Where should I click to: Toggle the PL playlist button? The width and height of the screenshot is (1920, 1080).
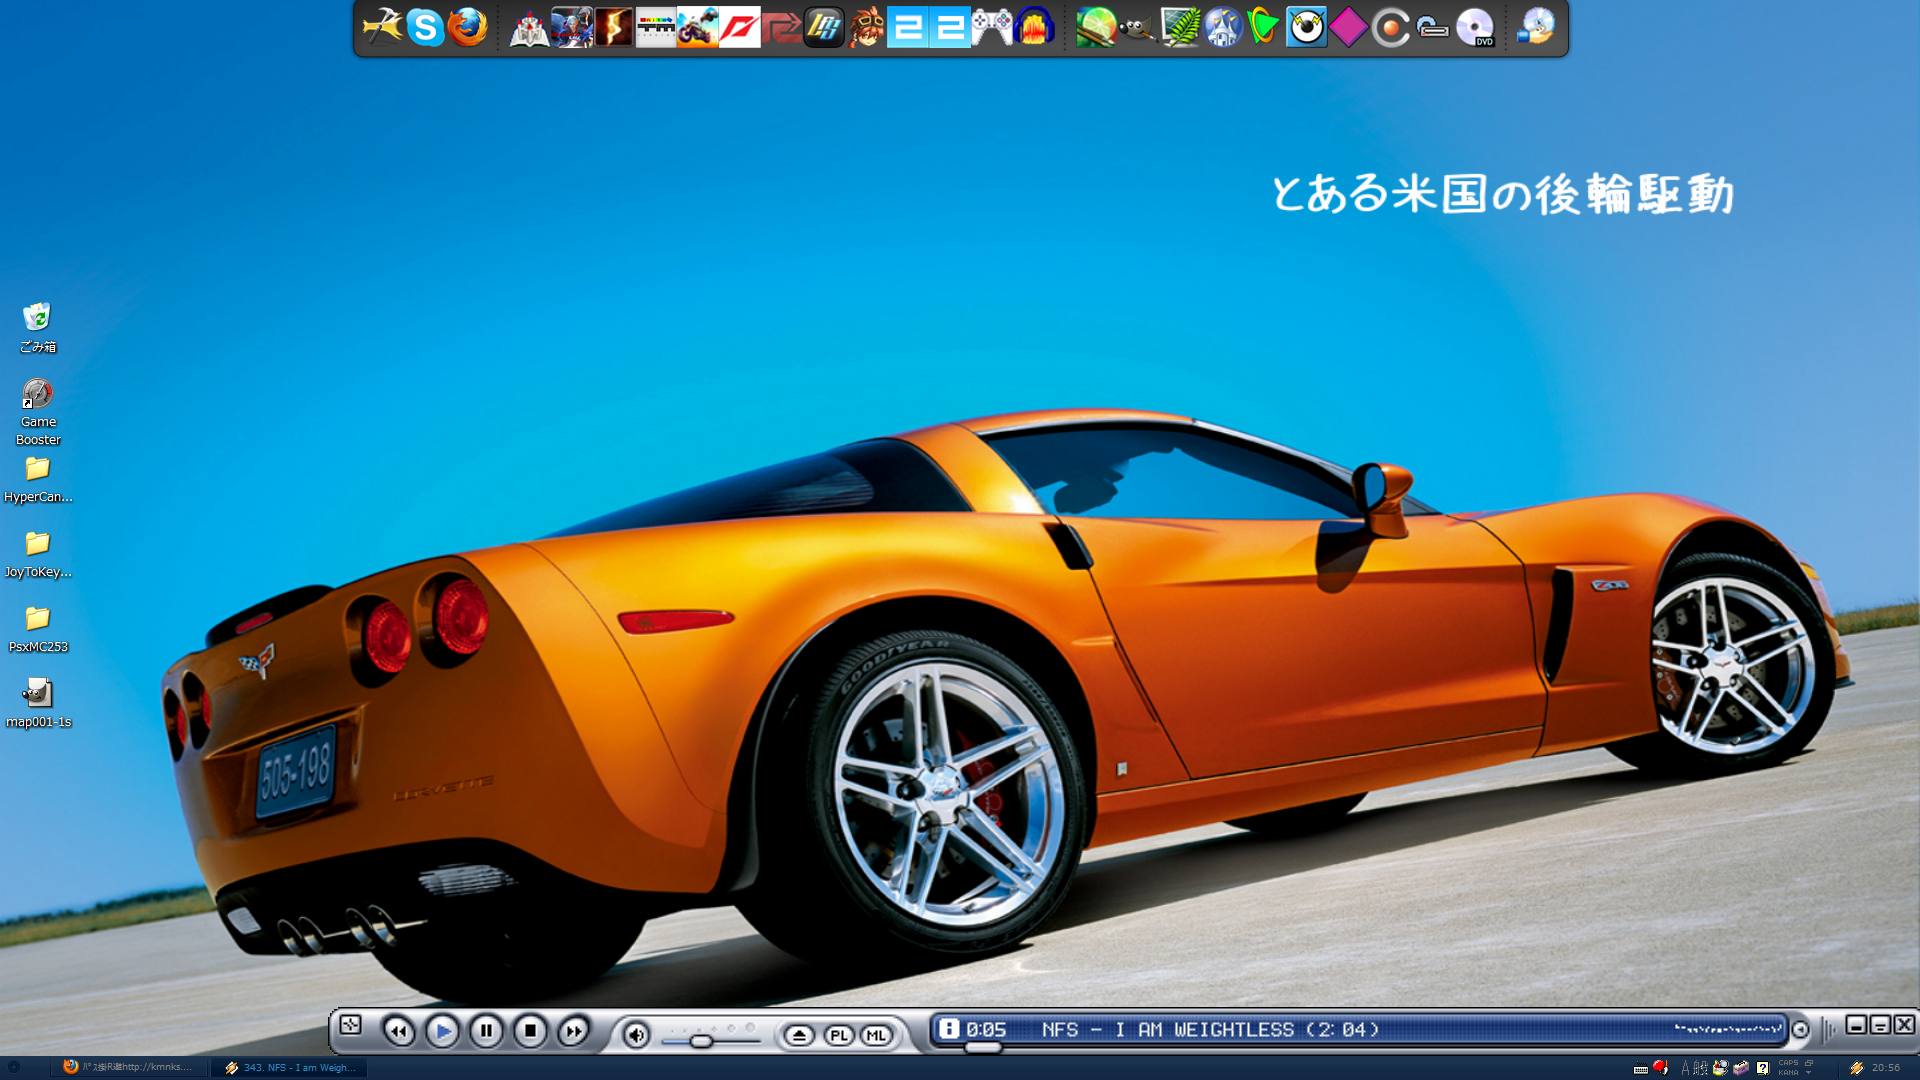pyautogui.click(x=839, y=1036)
